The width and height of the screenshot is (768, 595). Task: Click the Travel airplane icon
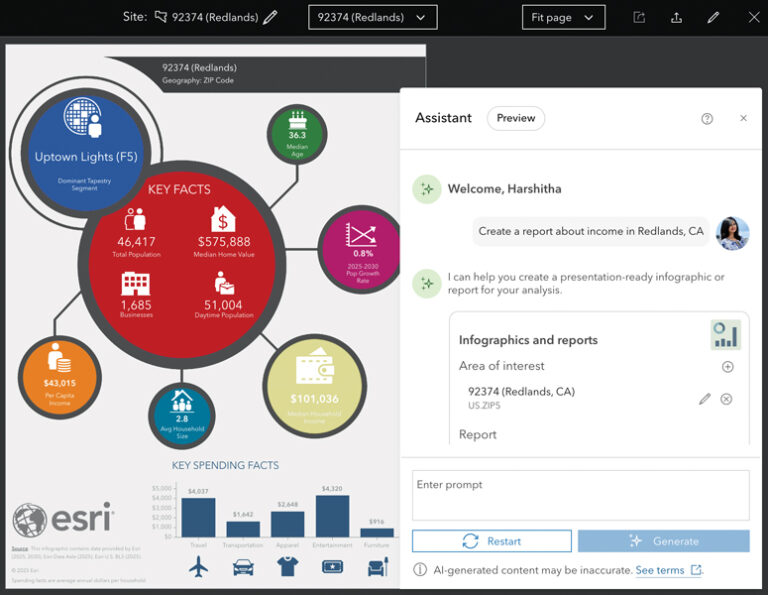click(x=198, y=567)
